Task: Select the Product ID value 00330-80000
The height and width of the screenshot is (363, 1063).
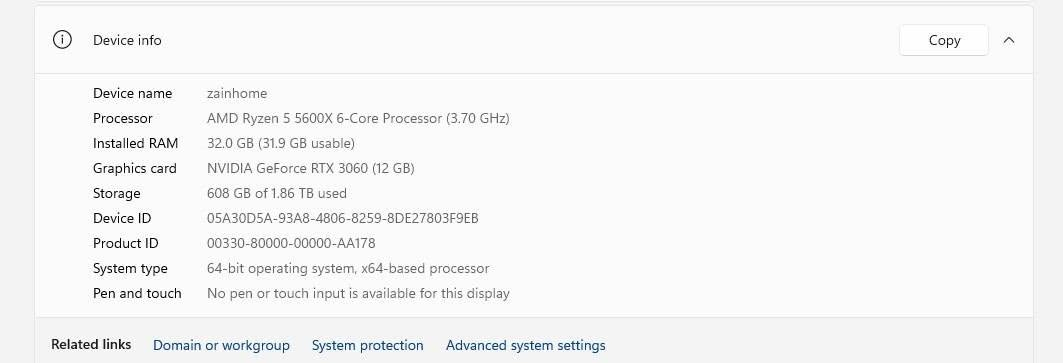Action: 291,243
